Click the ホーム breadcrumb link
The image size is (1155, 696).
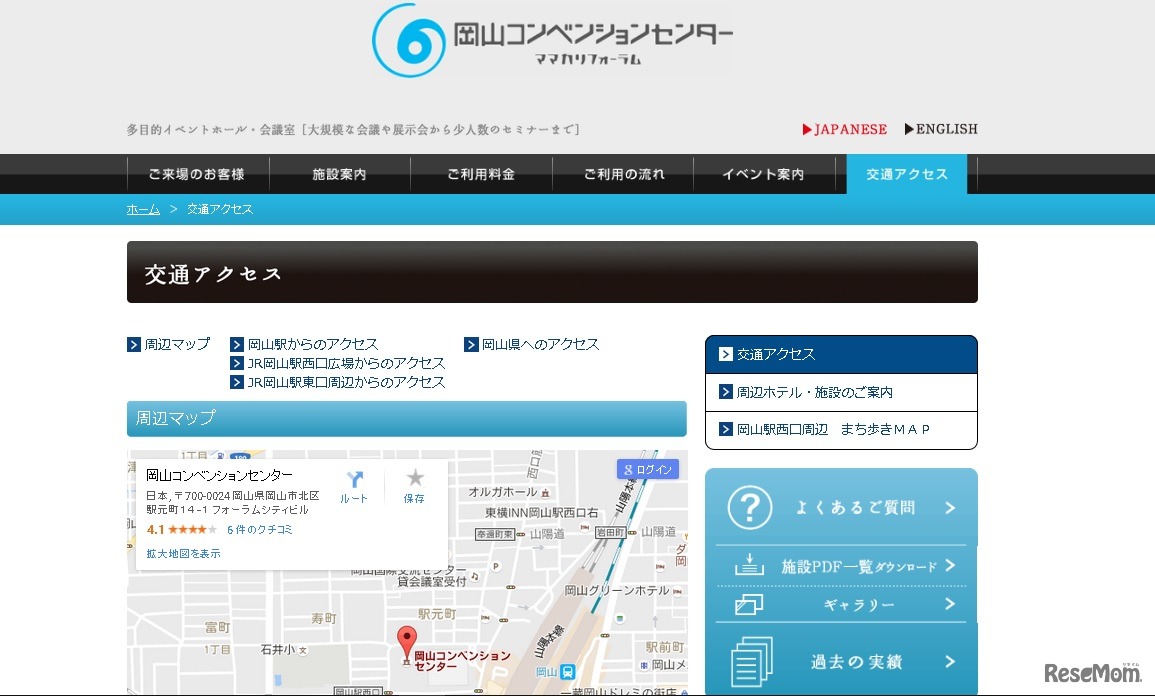coord(142,209)
